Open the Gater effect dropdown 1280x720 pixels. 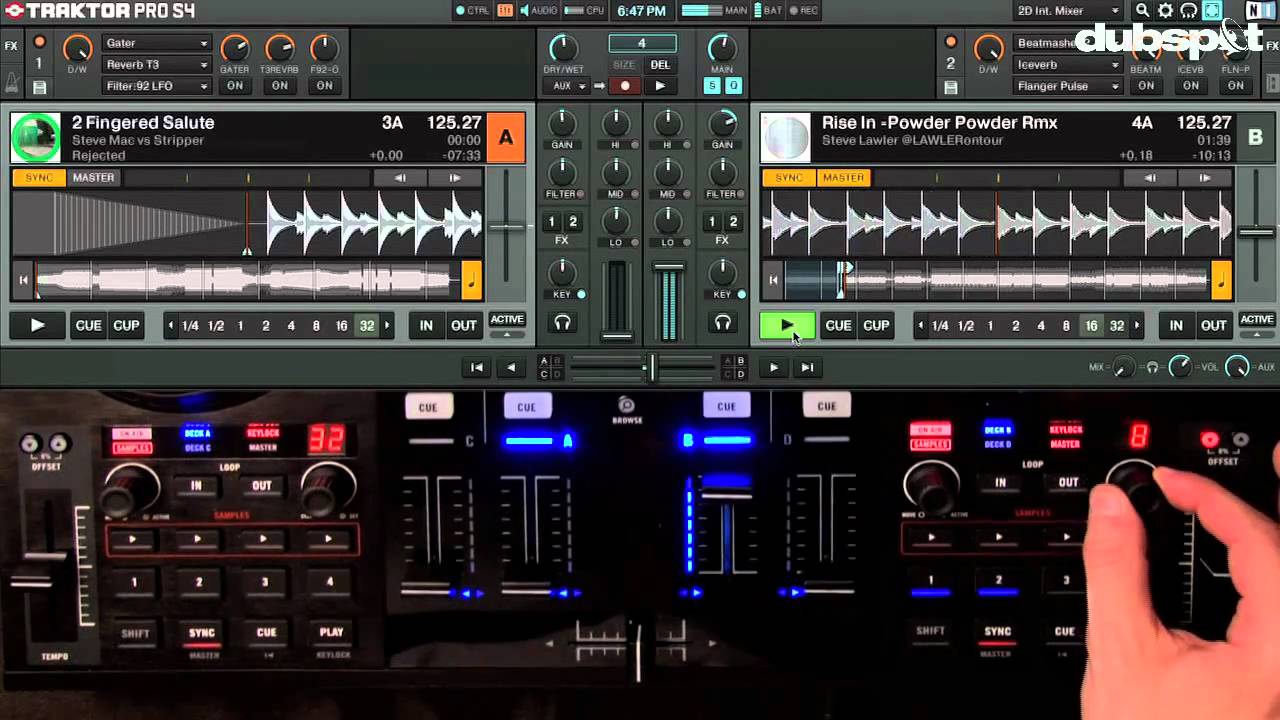(157, 43)
